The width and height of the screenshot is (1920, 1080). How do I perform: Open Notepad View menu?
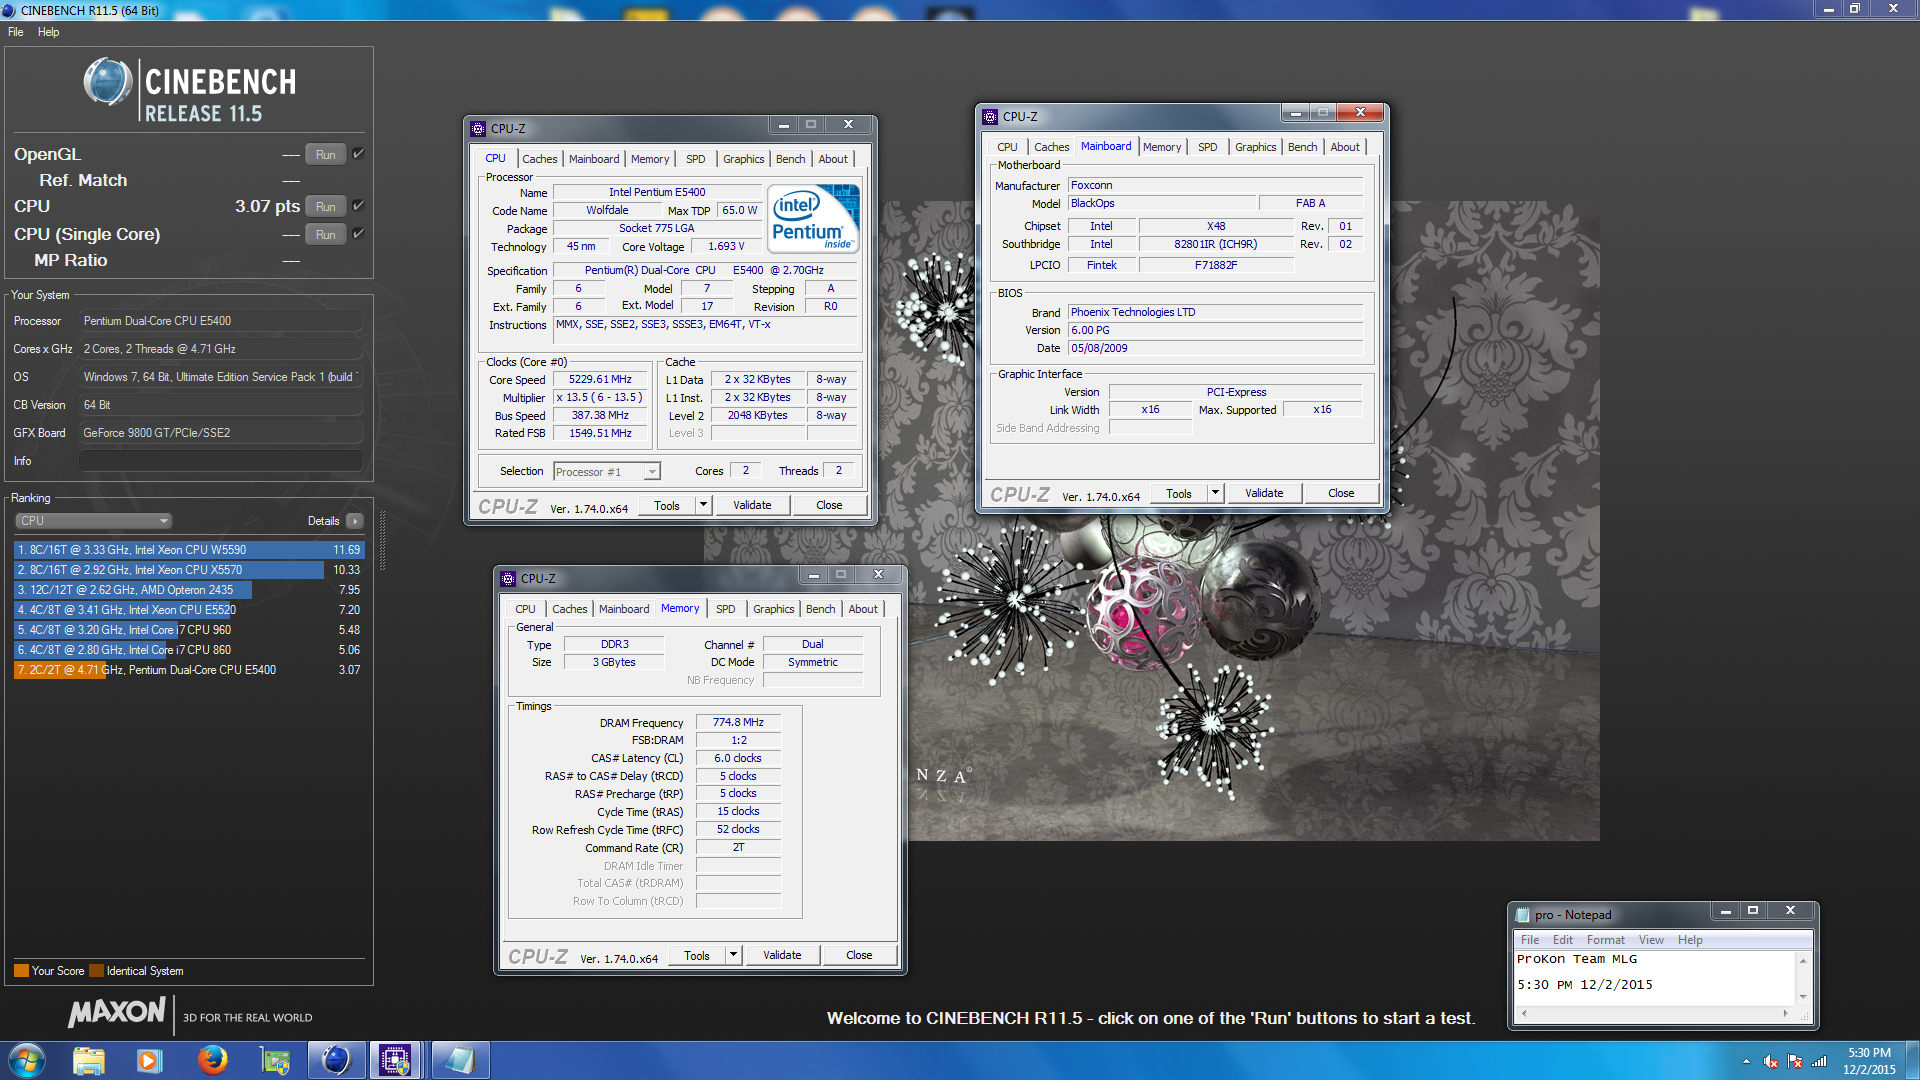[x=1651, y=940]
